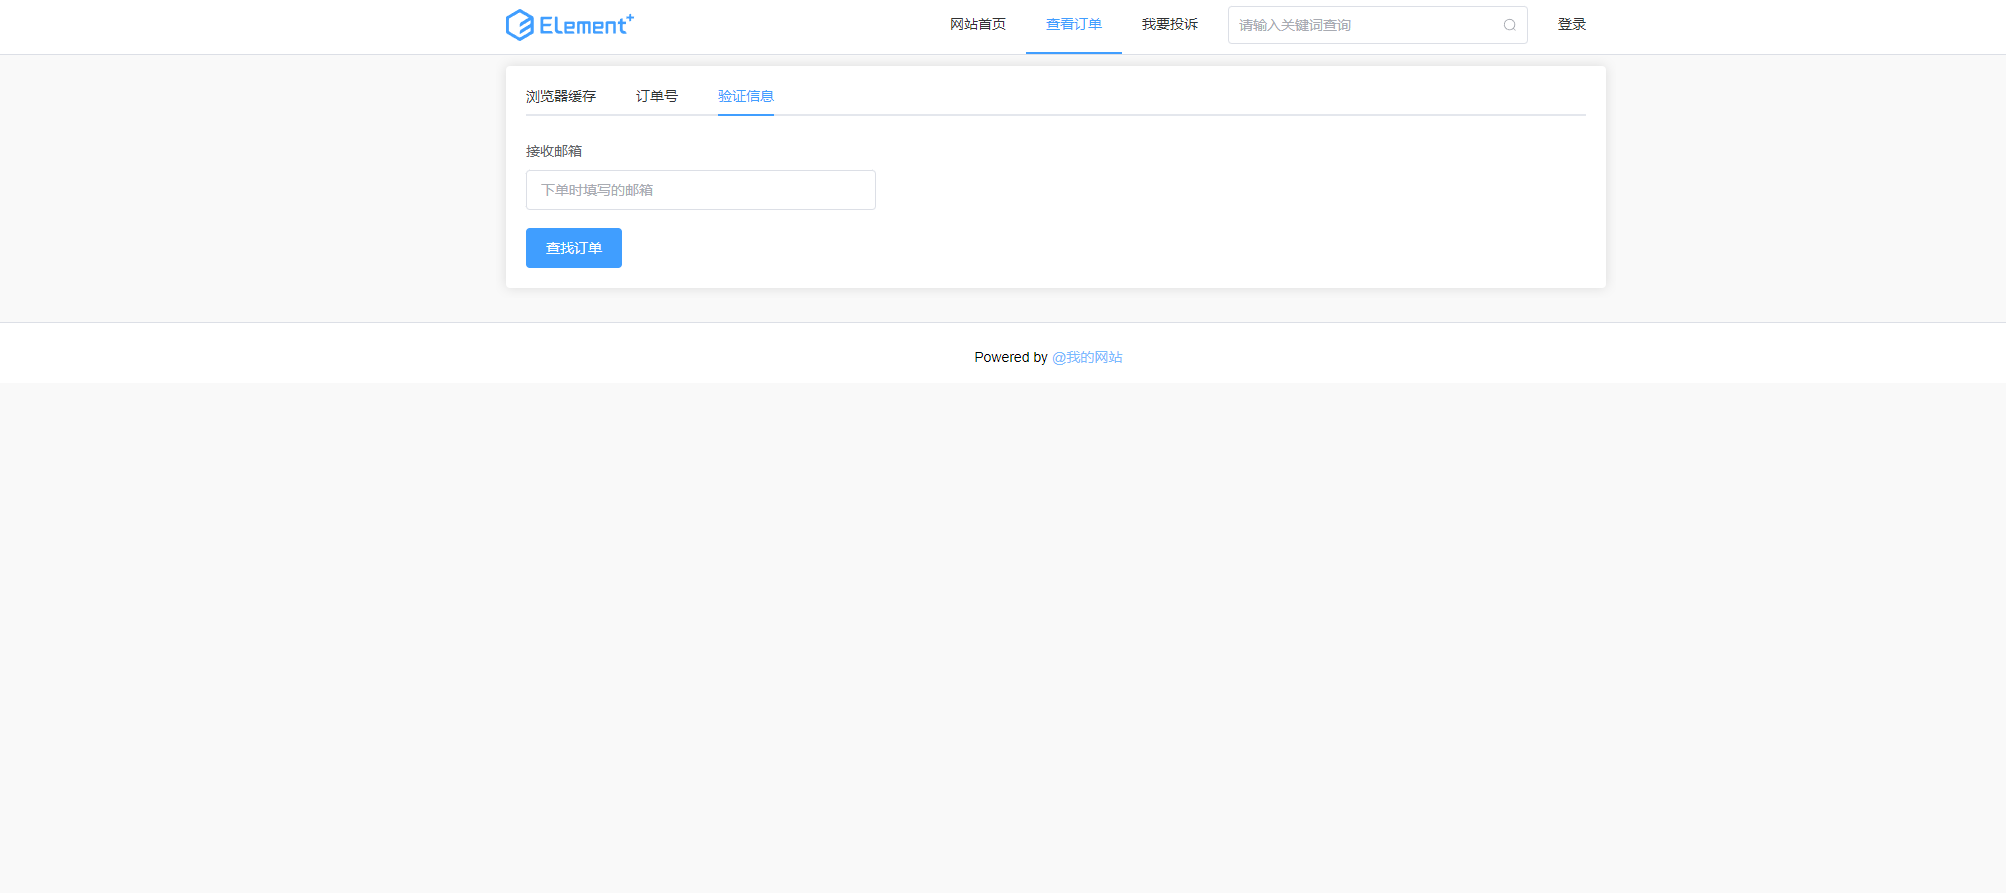Click the blue underline beneath 验证信息

pos(745,114)
